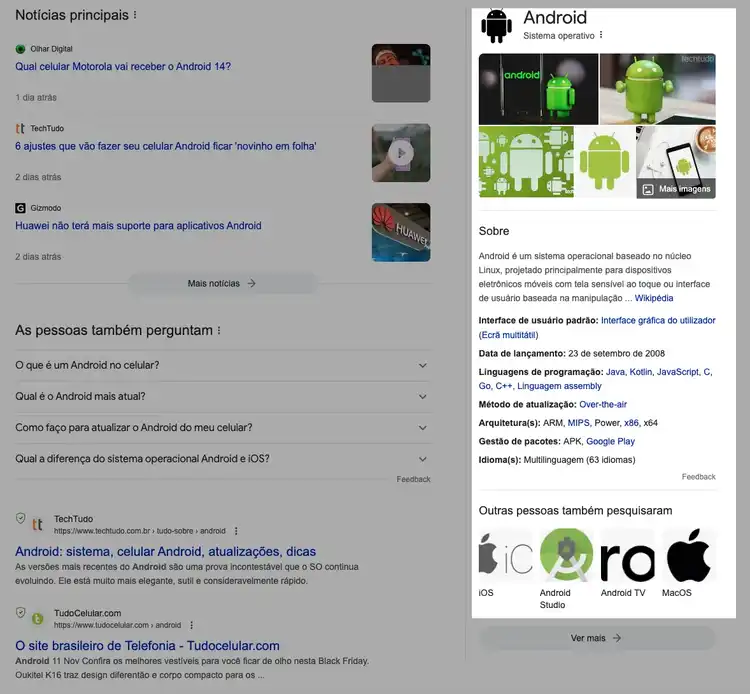Click the iOS related search icon
This screenshot has height=694, width=750.
point(506,555)
